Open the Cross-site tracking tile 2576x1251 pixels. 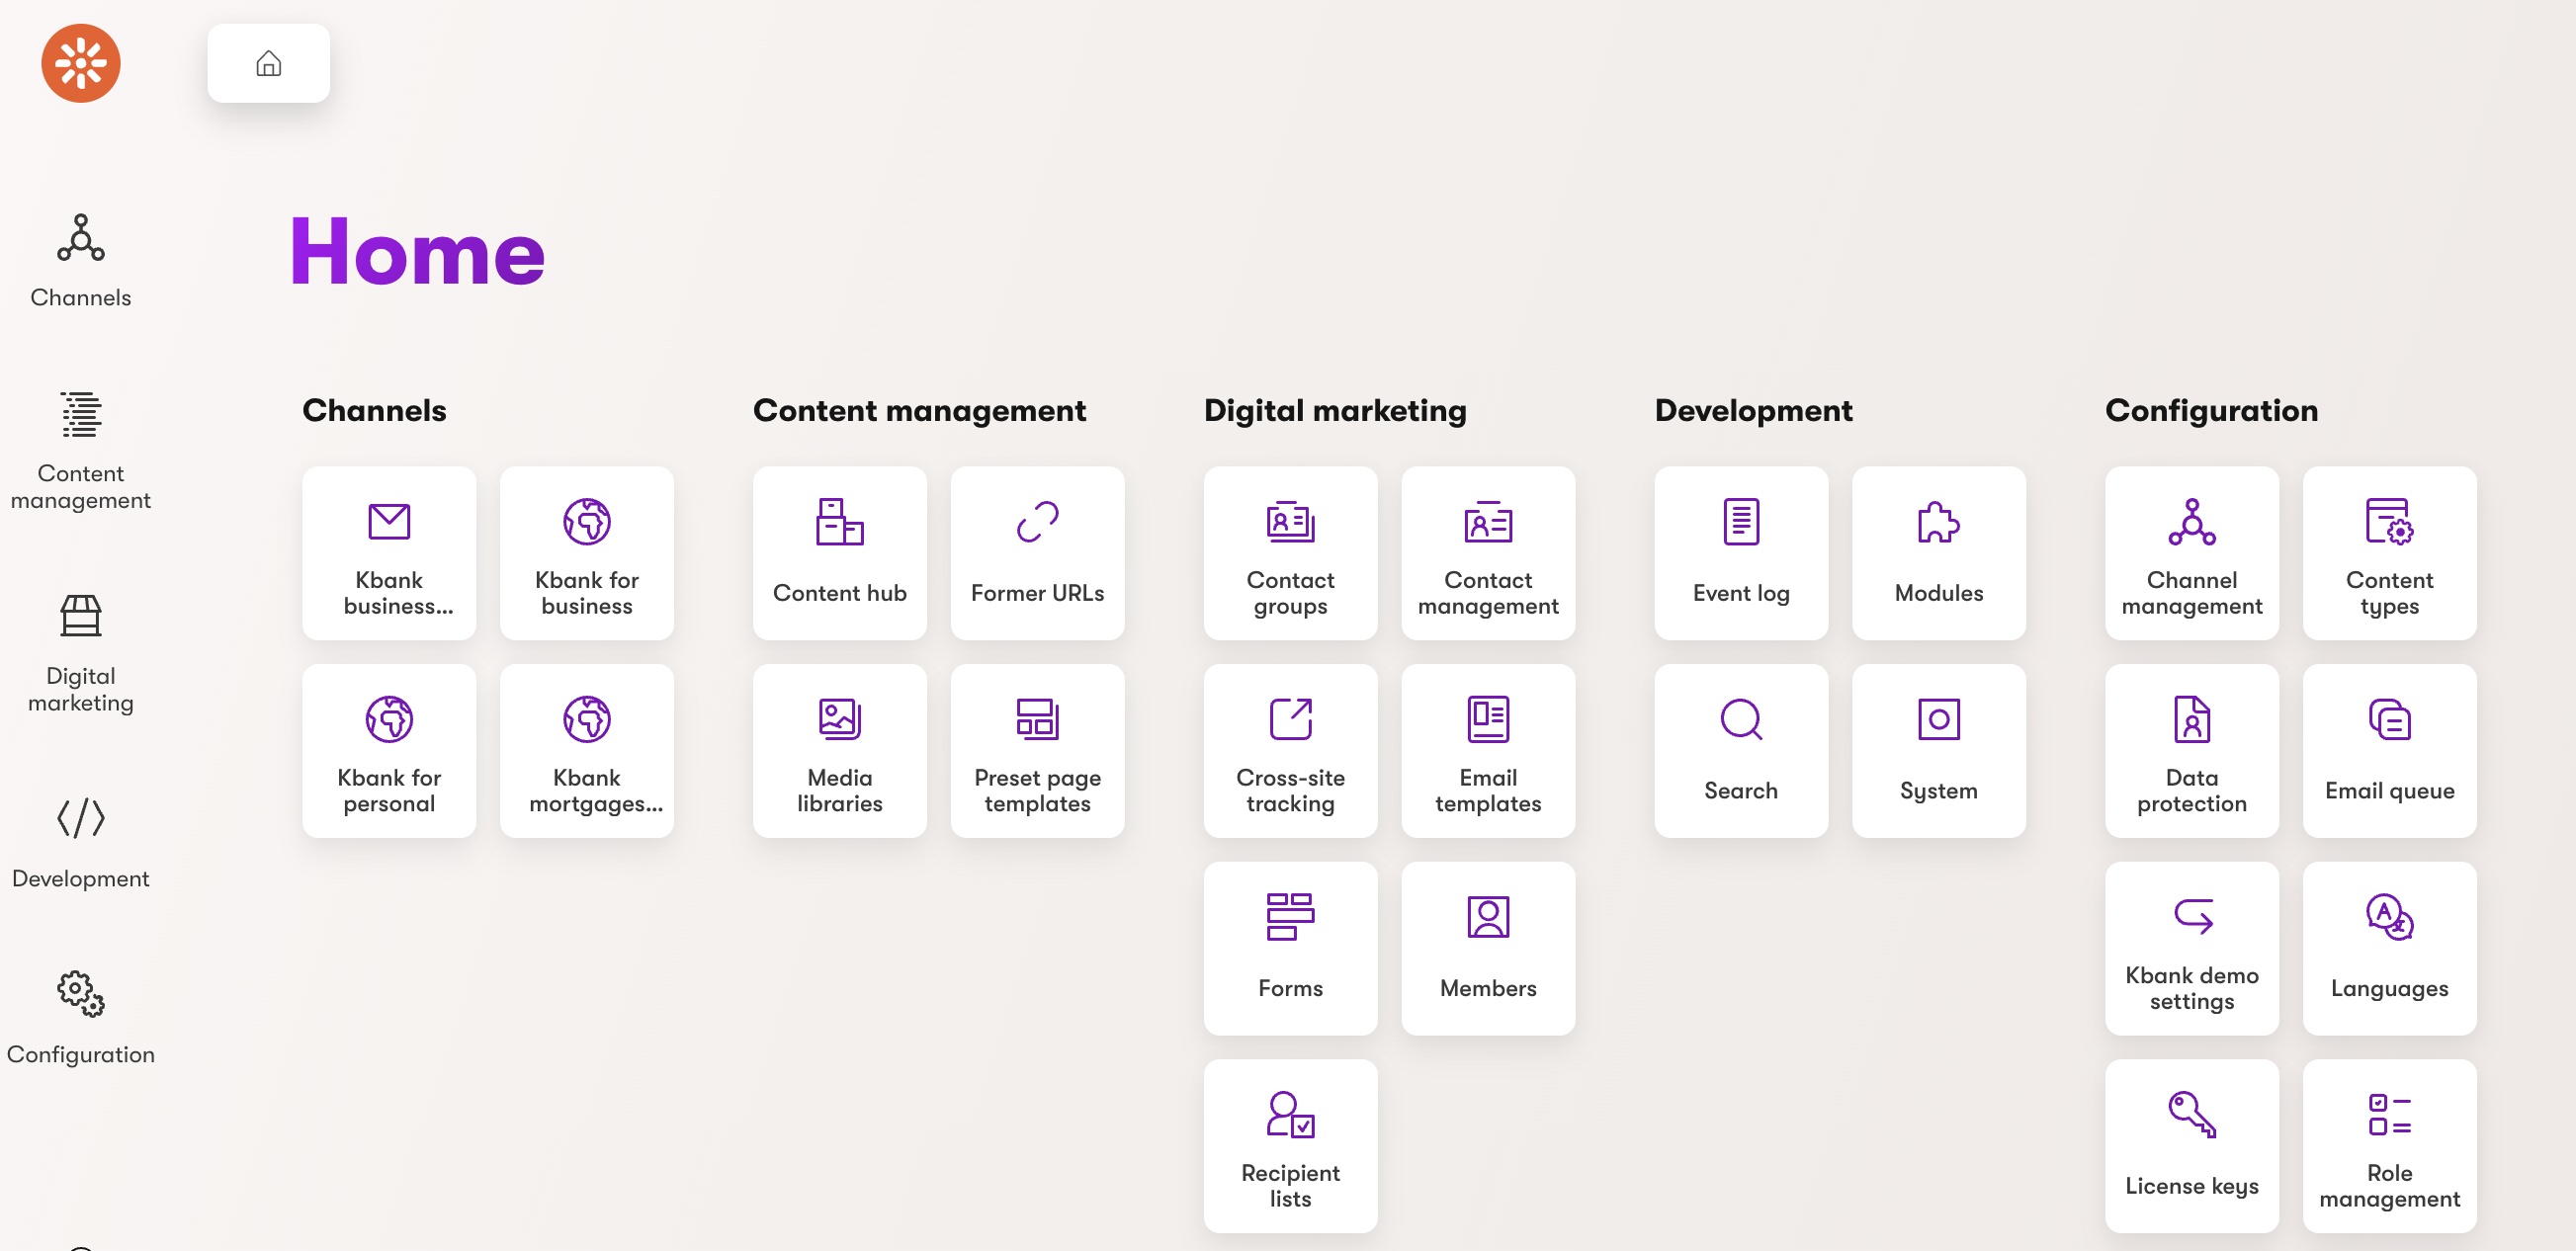point(1289,750)
